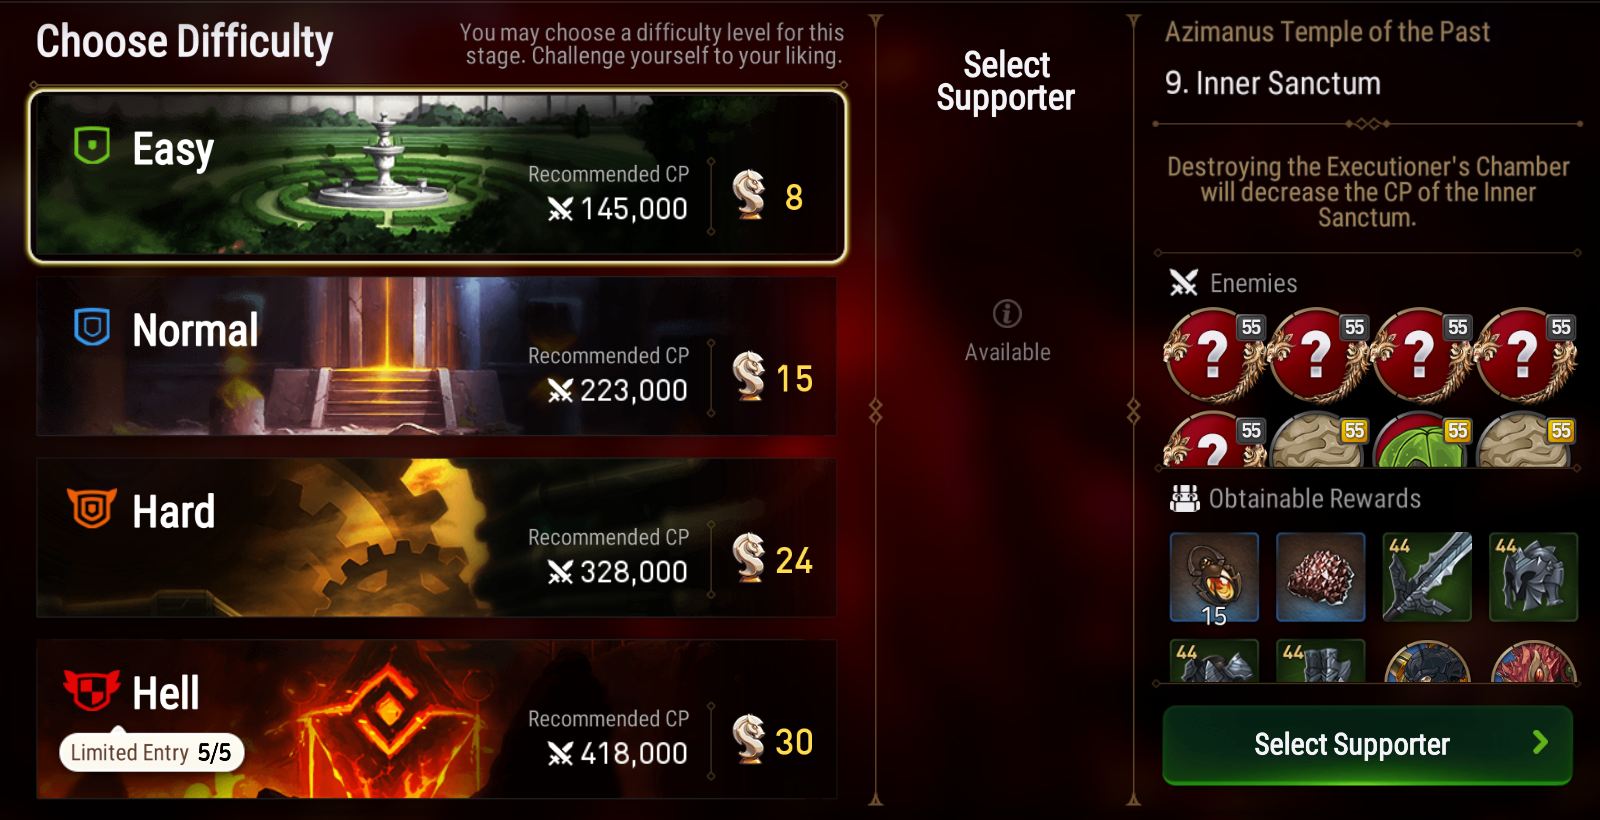Choose the Normal difficulty level
The height and width of the screenshot is (820, 1600).
pyautogui.click(x=437, y=357)
